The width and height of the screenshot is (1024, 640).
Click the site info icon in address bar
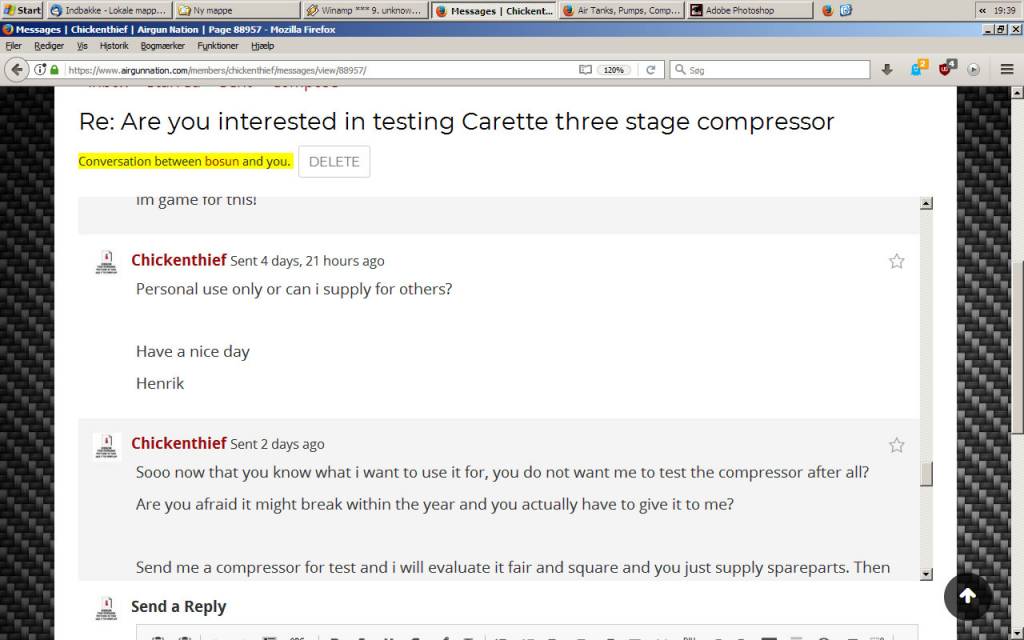point(40,70)
